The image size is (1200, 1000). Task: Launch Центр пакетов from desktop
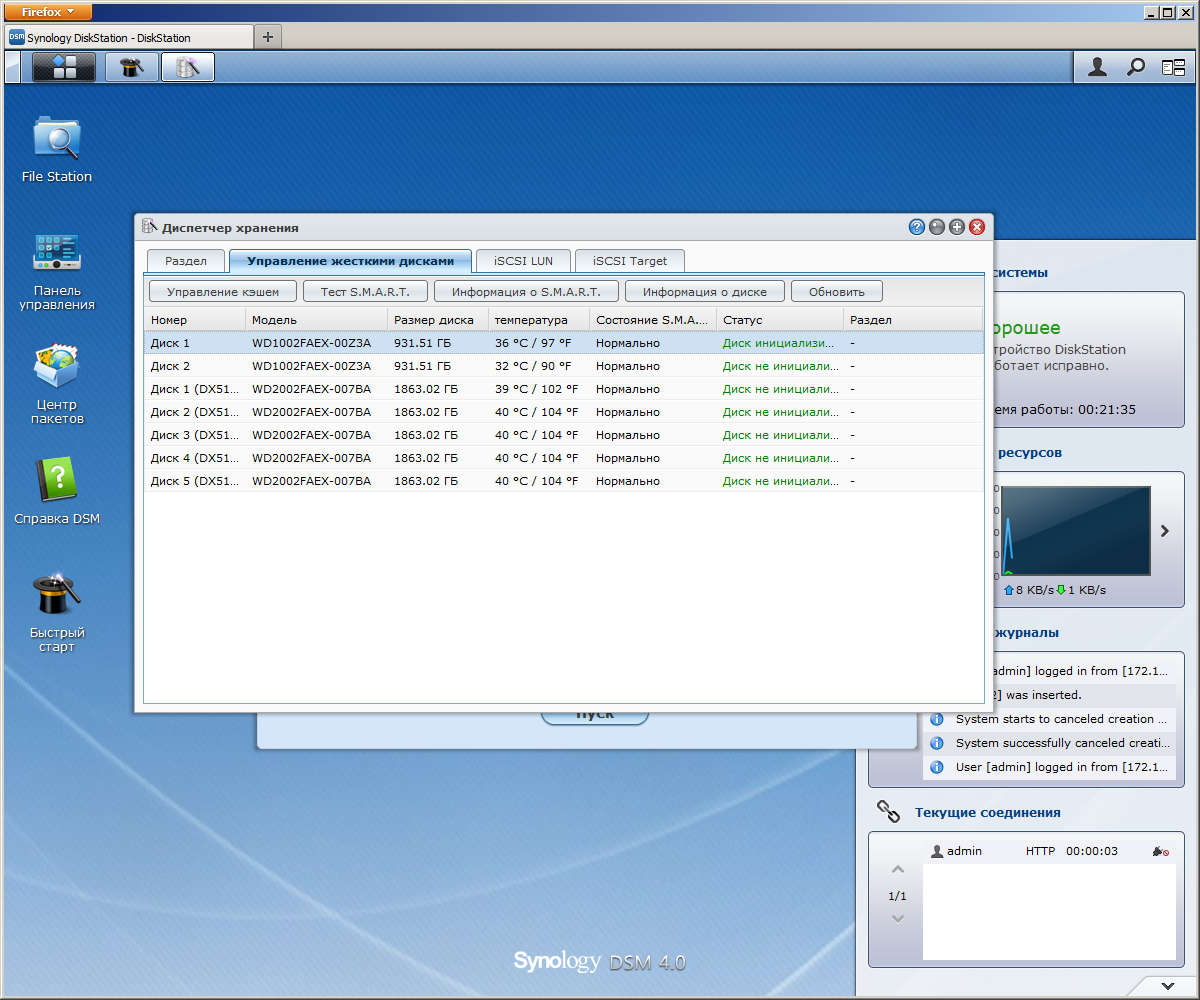tap(57, 367)
